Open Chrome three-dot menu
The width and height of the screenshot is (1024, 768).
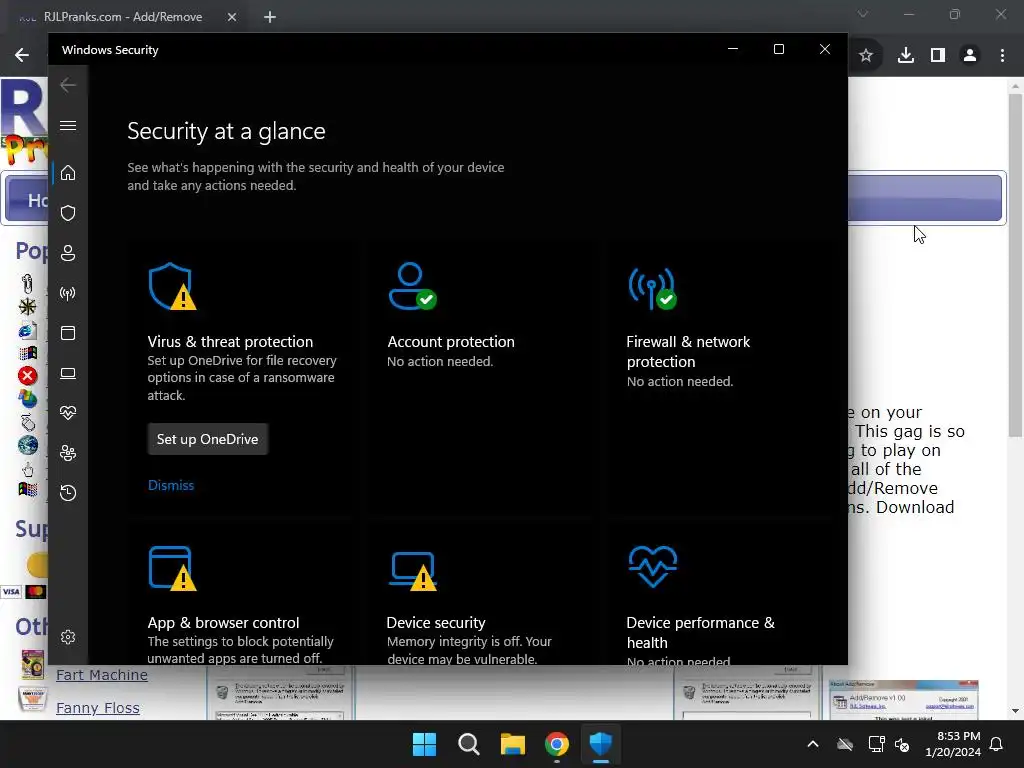point(1002,56)
